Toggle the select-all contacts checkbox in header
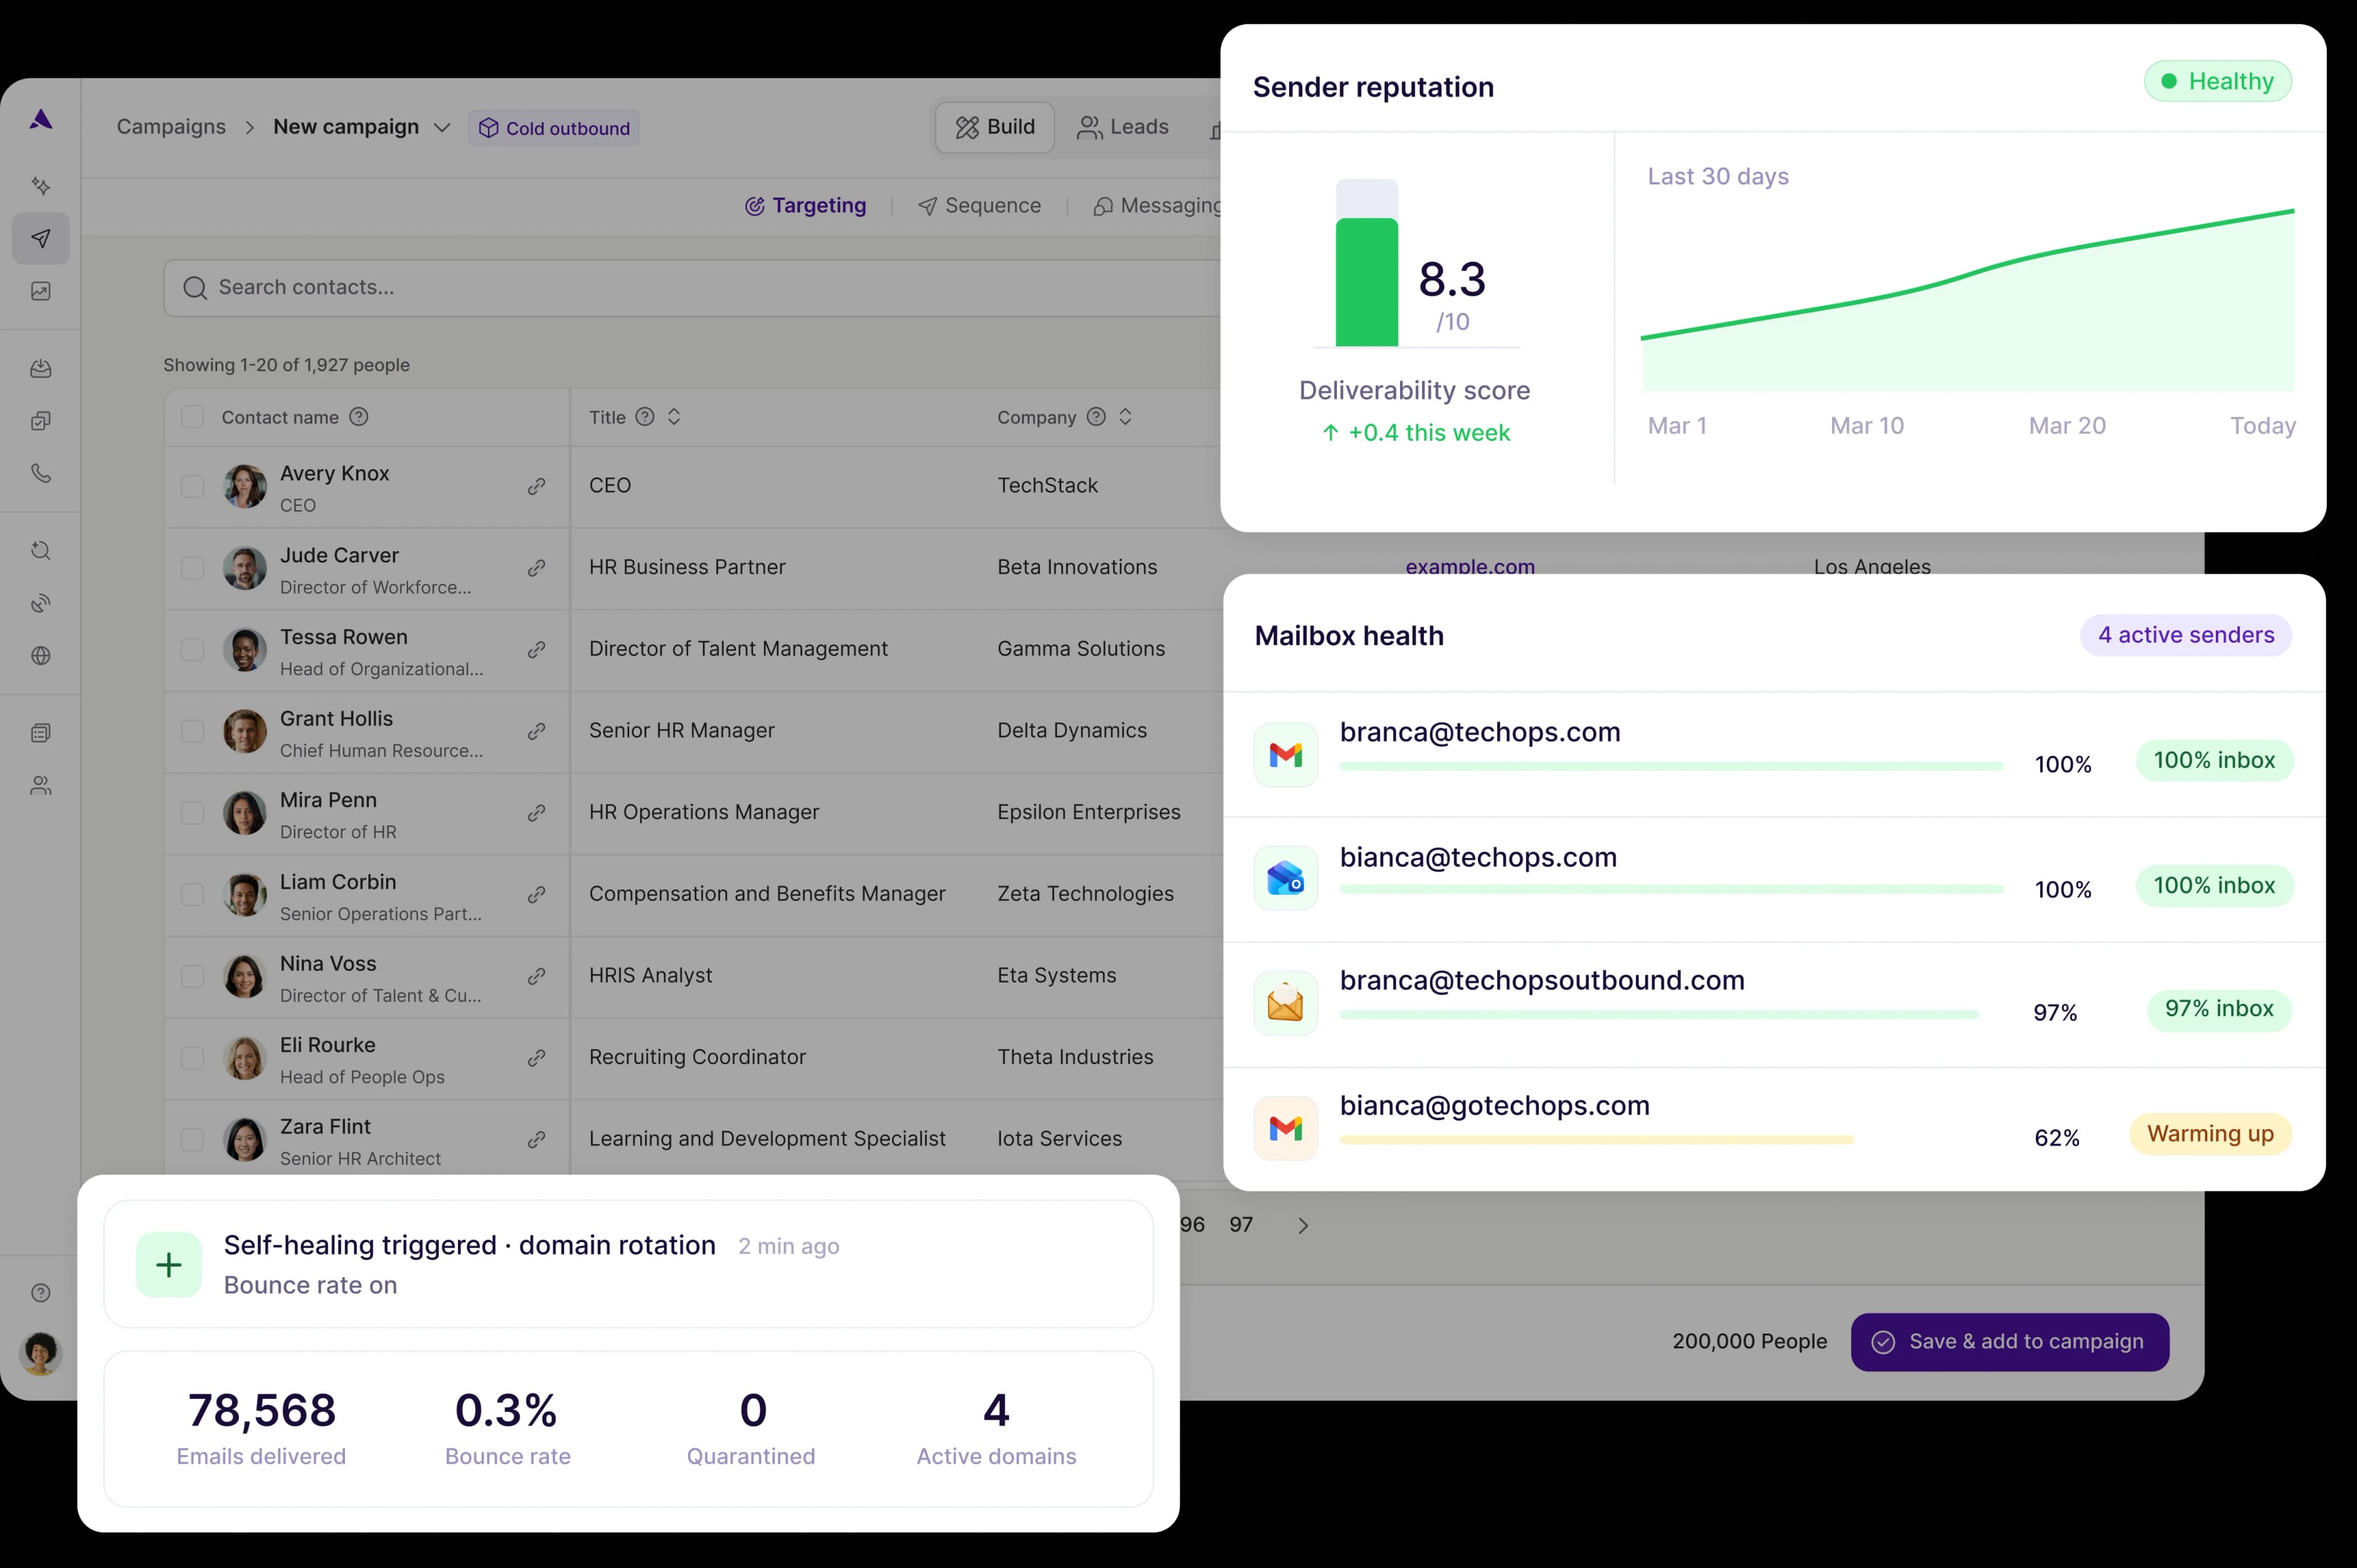This screenshot has height=1568, width=2357. coord(192,417)
